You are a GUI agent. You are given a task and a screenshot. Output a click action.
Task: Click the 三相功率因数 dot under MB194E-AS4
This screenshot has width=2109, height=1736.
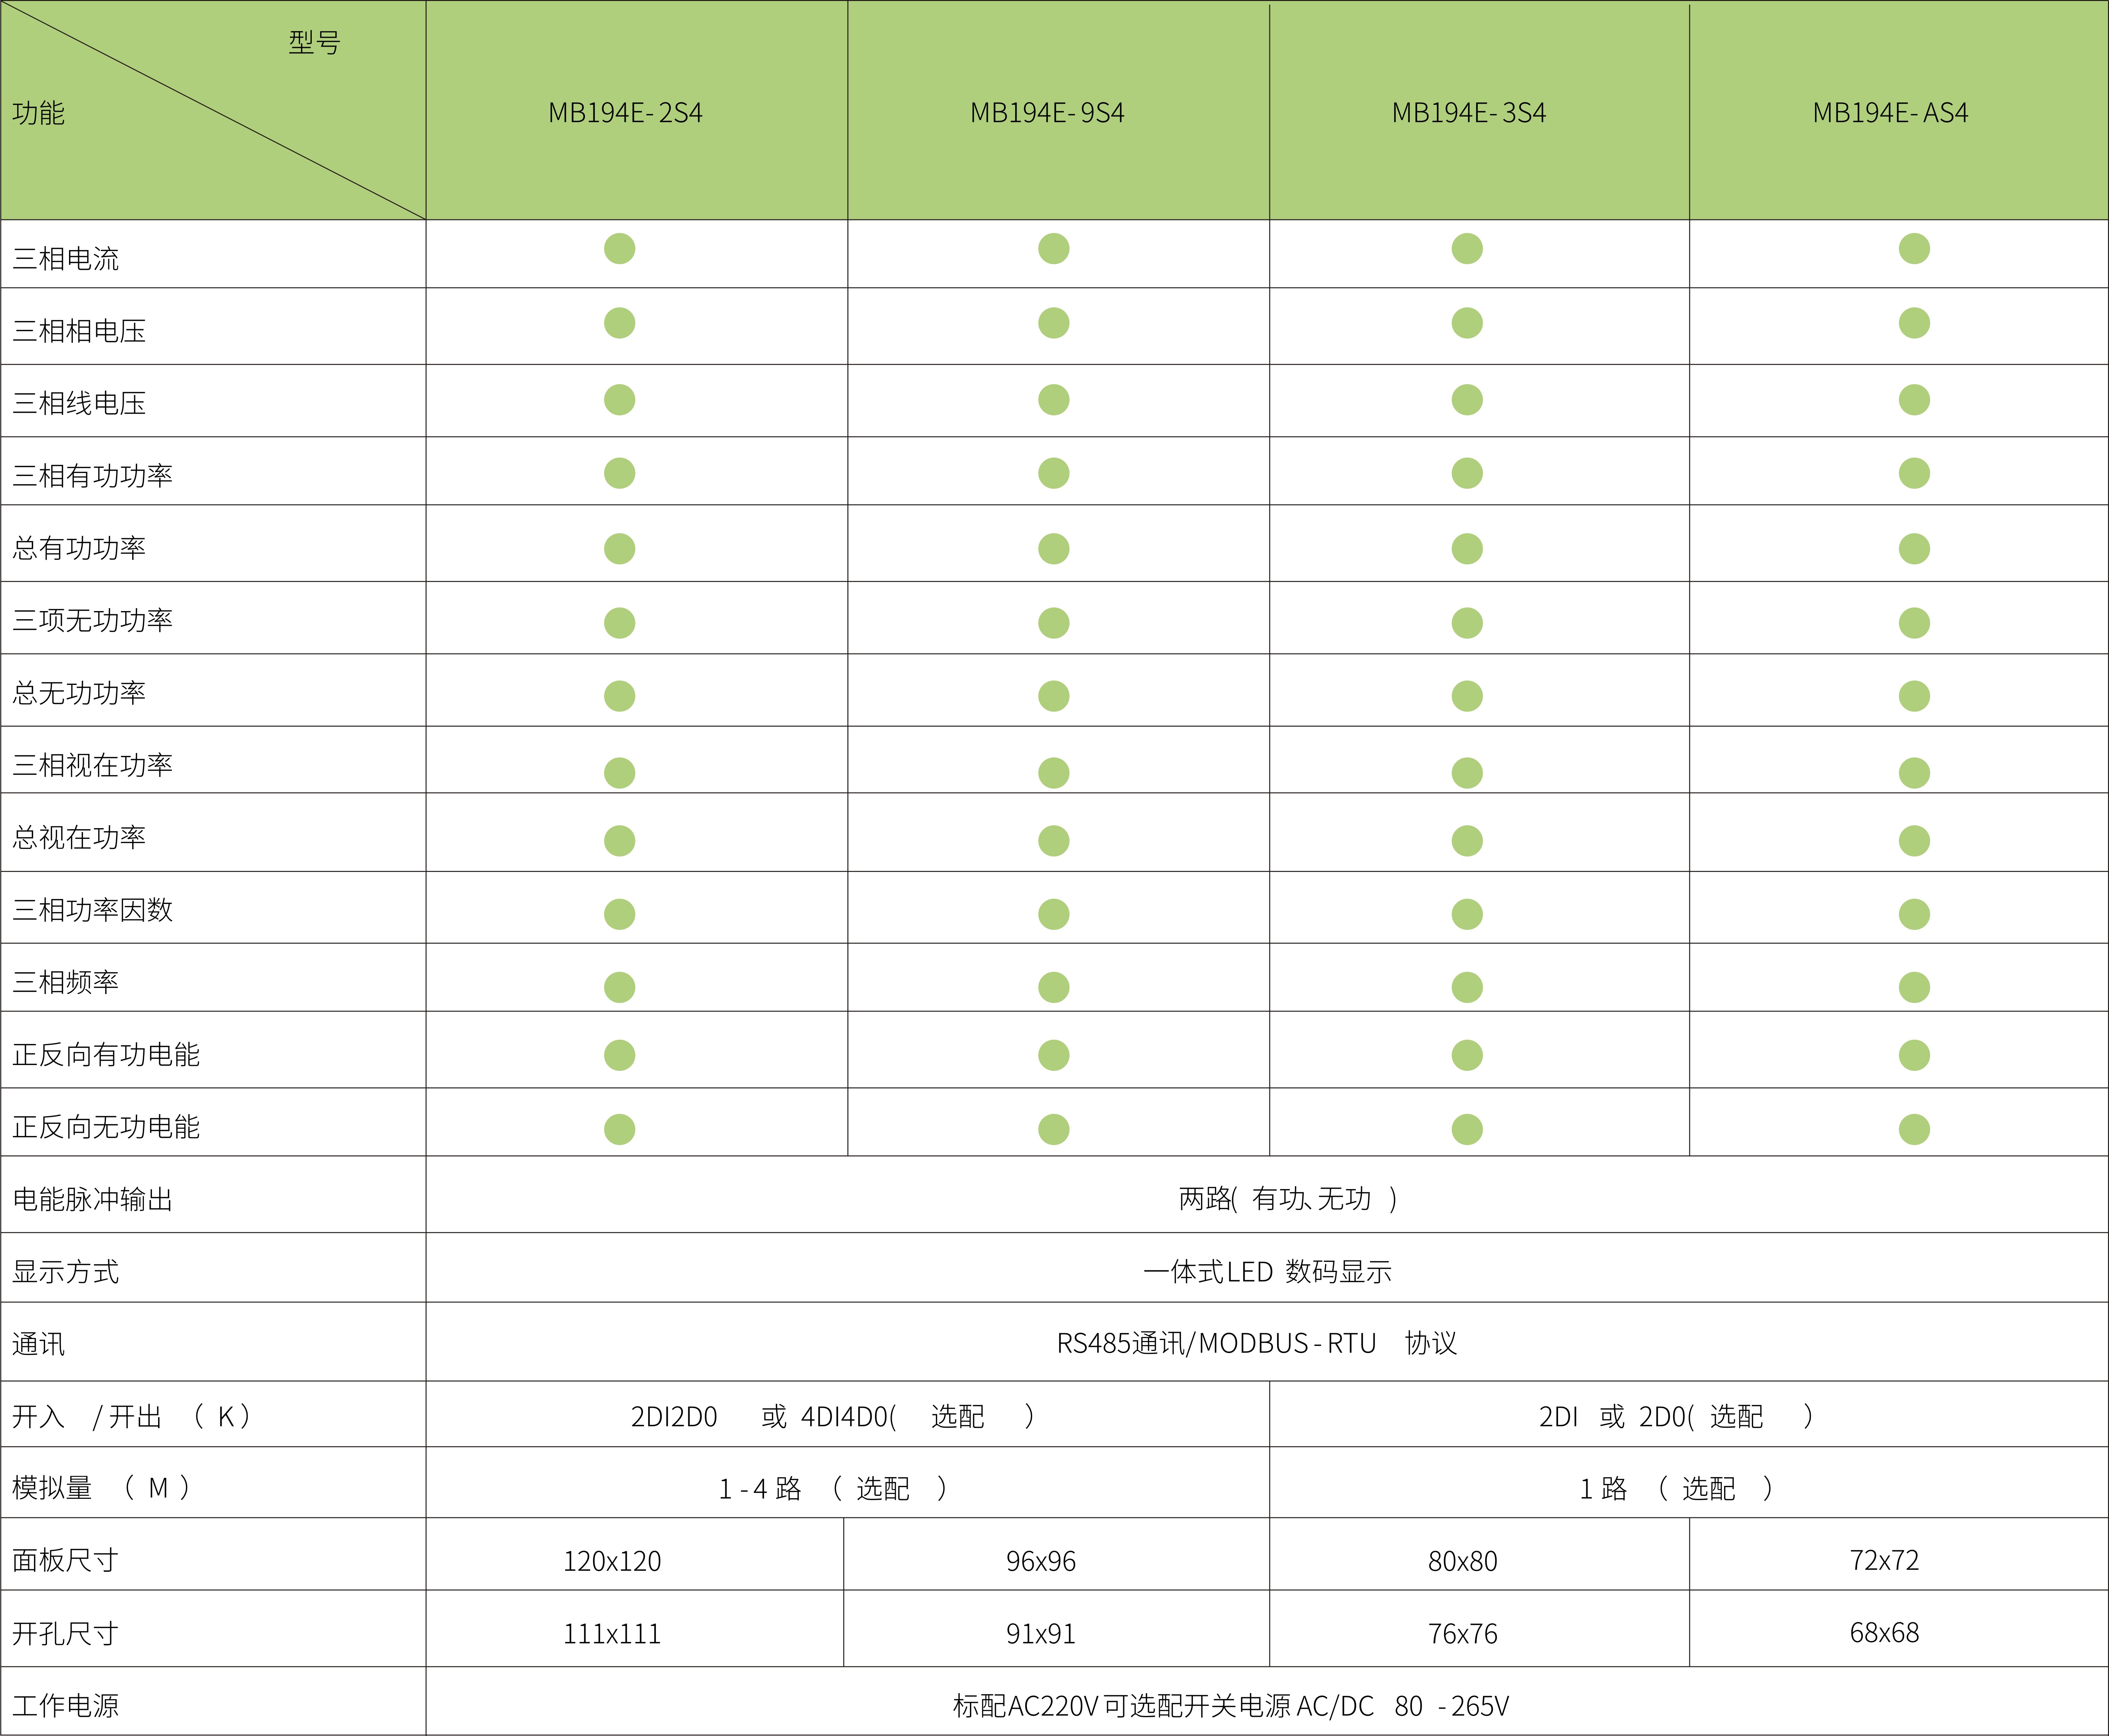point(1914,914)
